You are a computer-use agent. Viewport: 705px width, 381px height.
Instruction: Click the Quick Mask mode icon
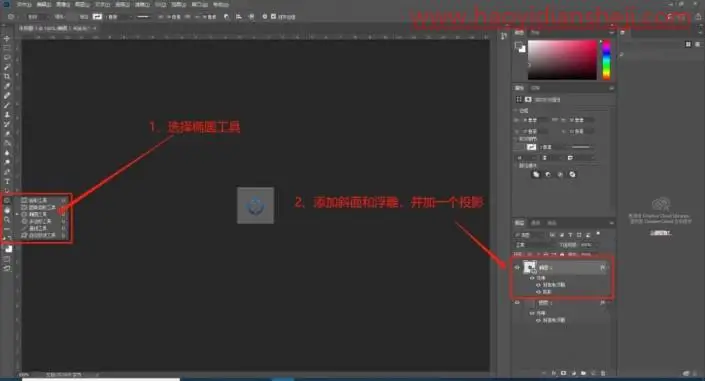[7, 259]
